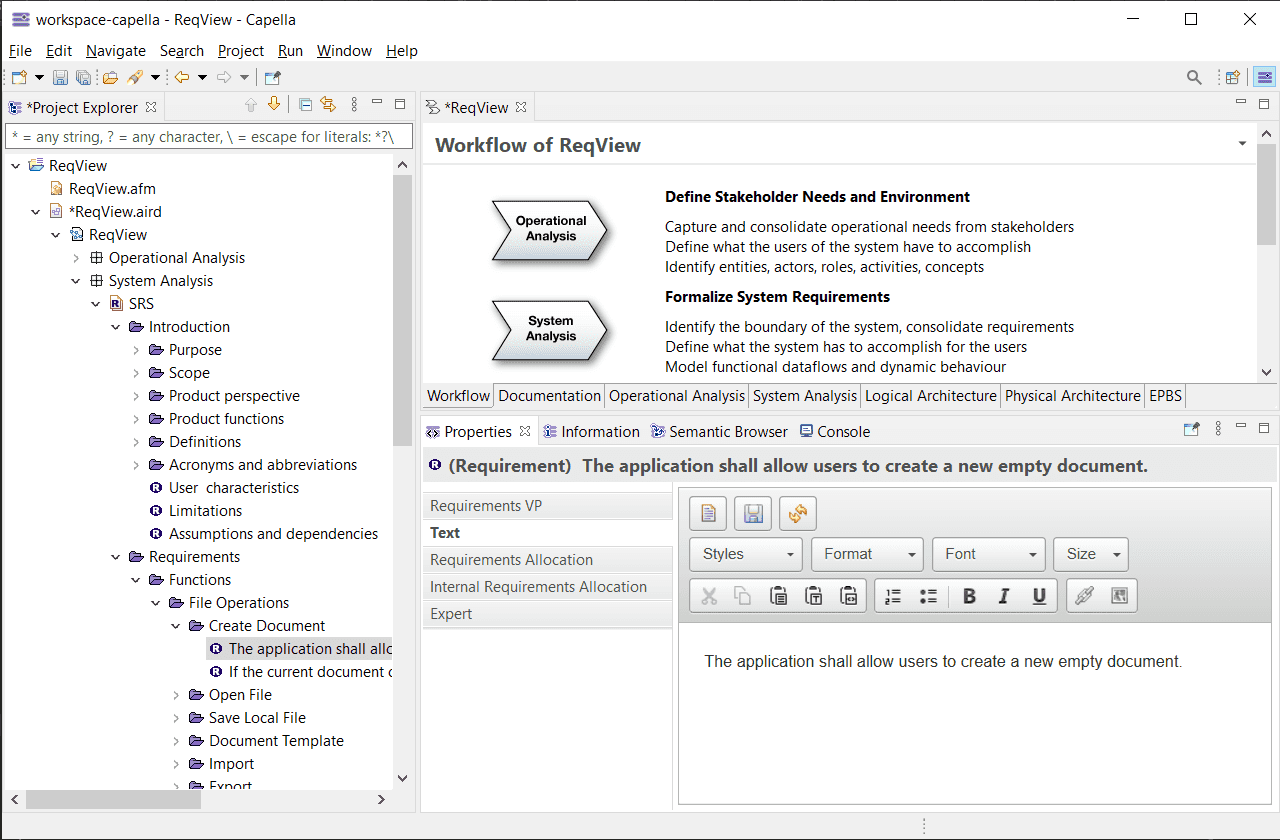Click the Collapse All icon in Project Explorer
This screenshot has width=1280, height=840.
point(306,105)
